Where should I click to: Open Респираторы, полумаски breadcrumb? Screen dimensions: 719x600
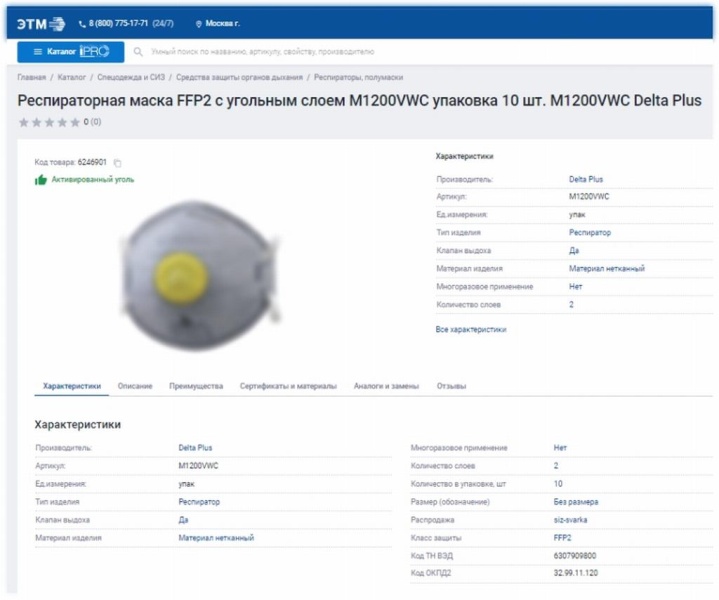tap(358, 77)
